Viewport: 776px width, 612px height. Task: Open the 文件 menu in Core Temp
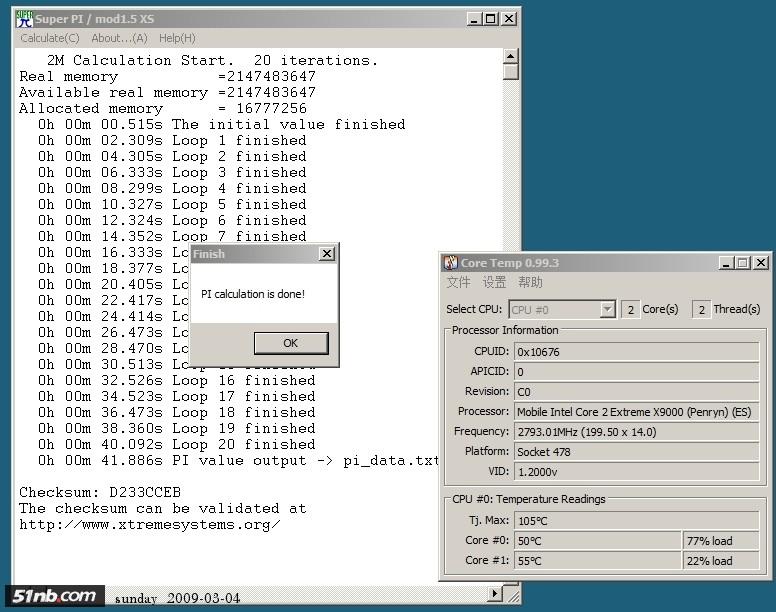[x=458, y=283]
